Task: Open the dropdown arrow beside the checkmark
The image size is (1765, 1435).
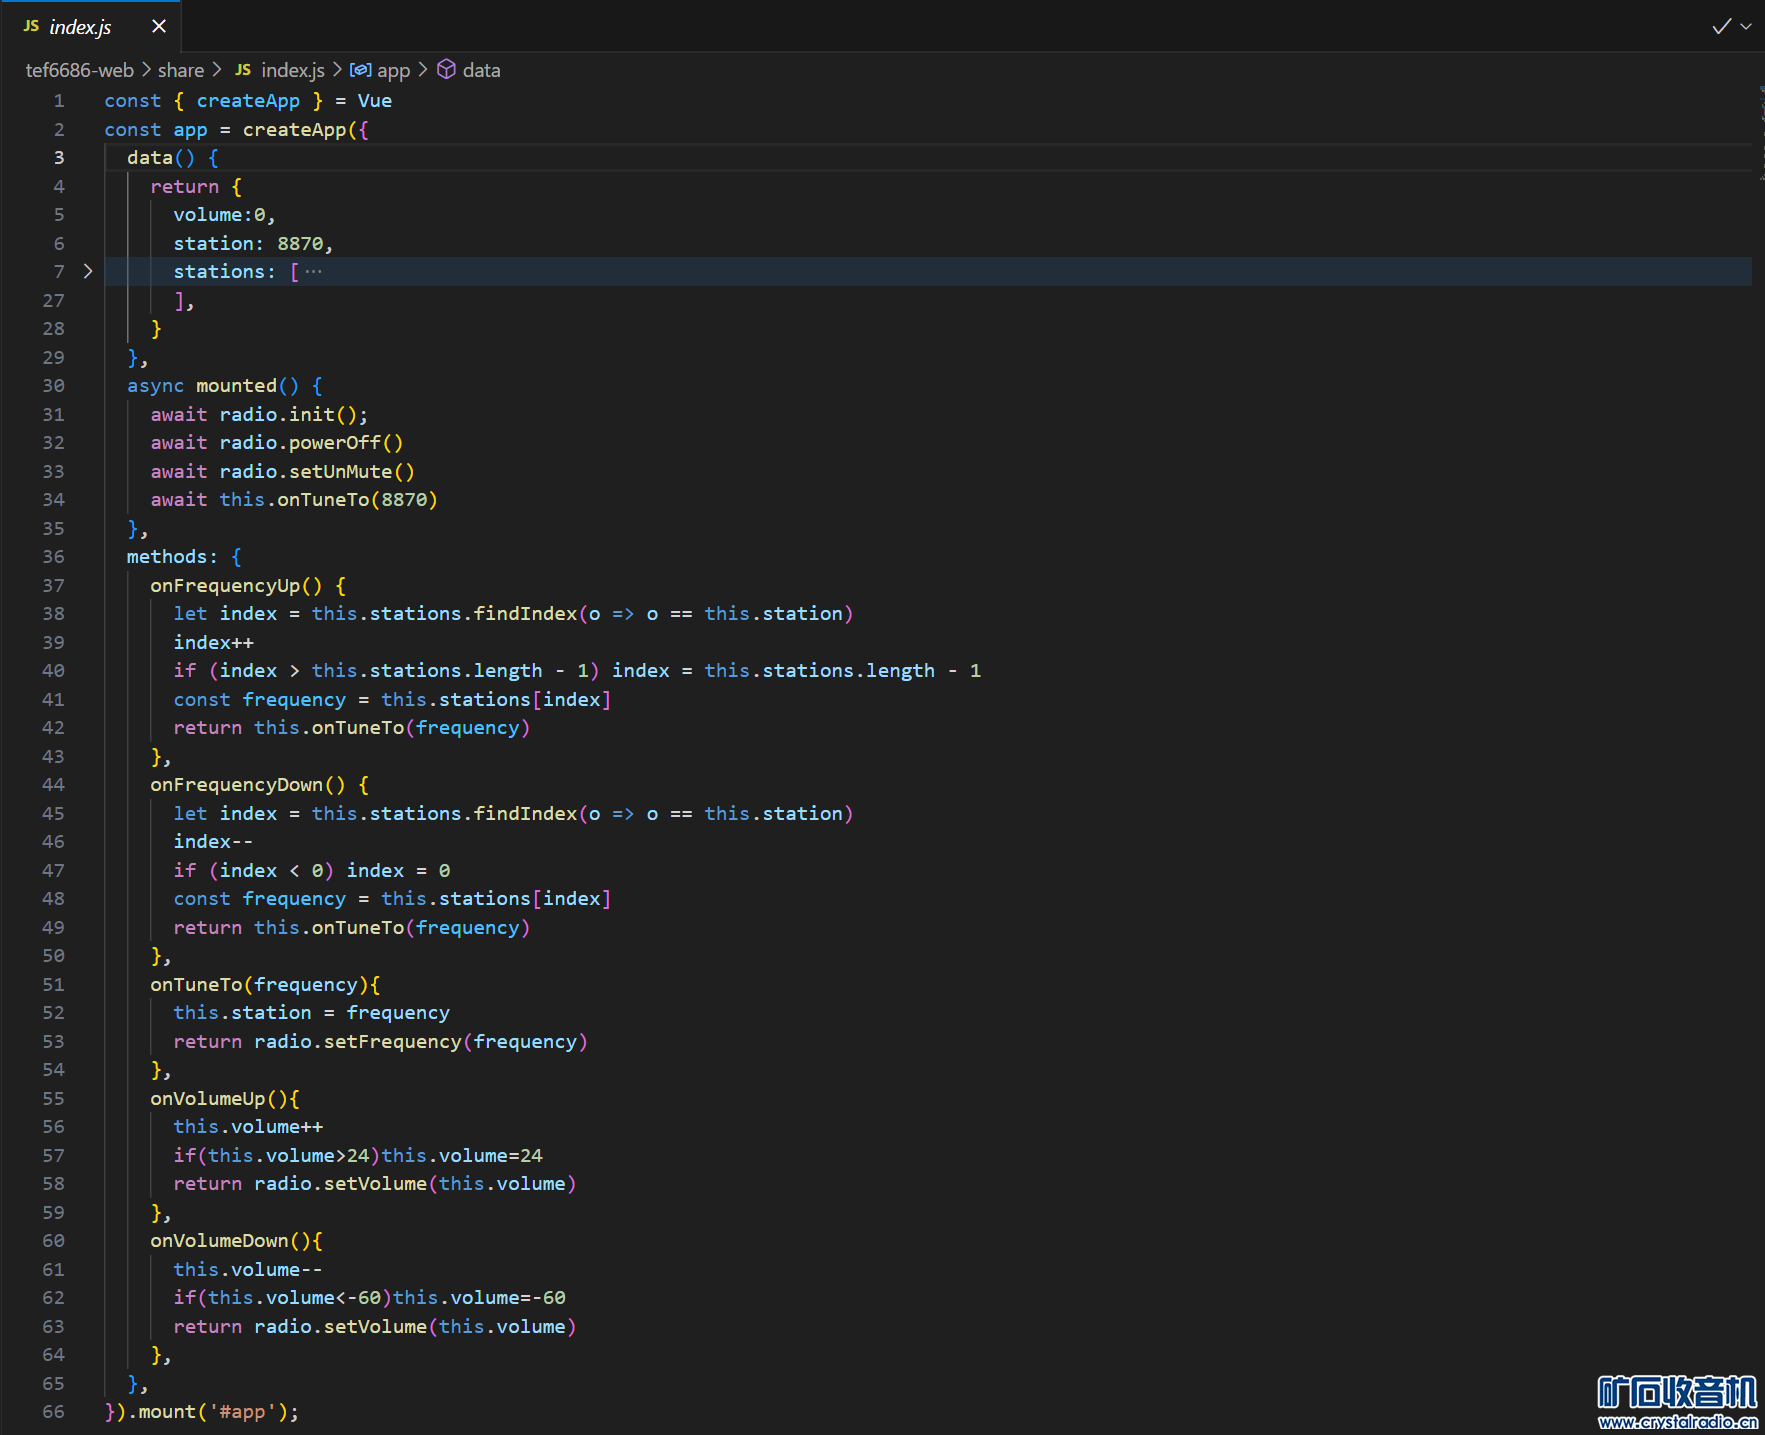Action: [x=1746, y=27]
